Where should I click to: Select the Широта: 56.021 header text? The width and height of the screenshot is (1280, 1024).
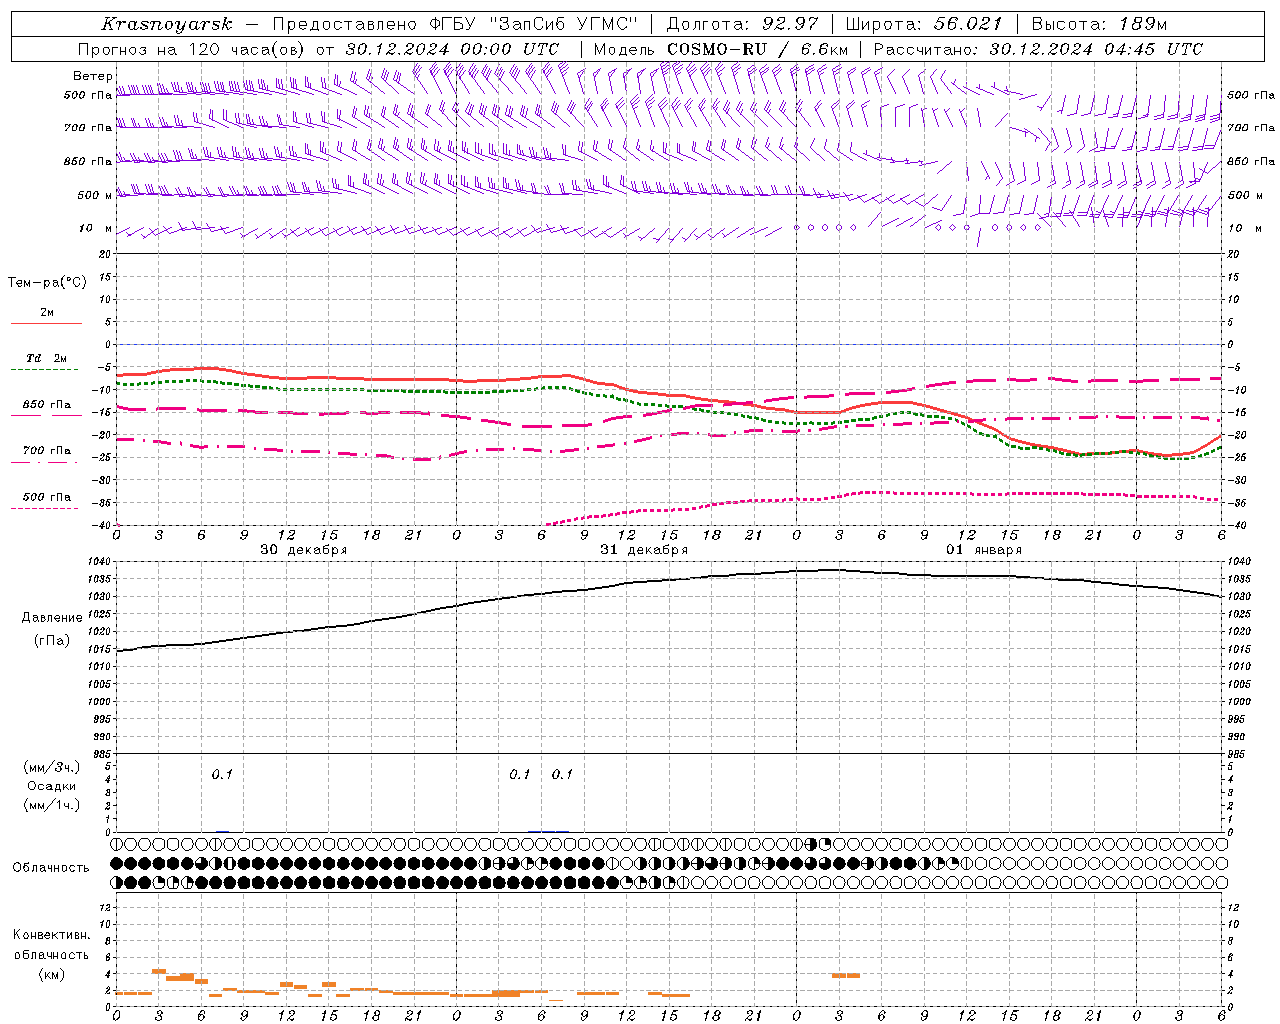point(924,24)
